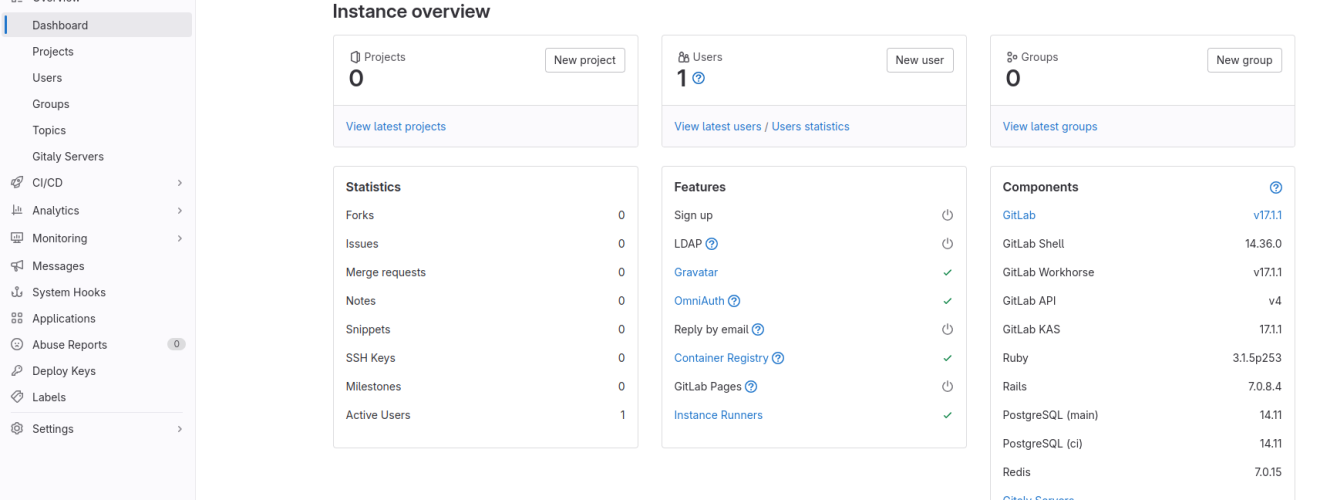Click the Sign up power-off status icon
1320x500 pixels.
click(948, 215)
